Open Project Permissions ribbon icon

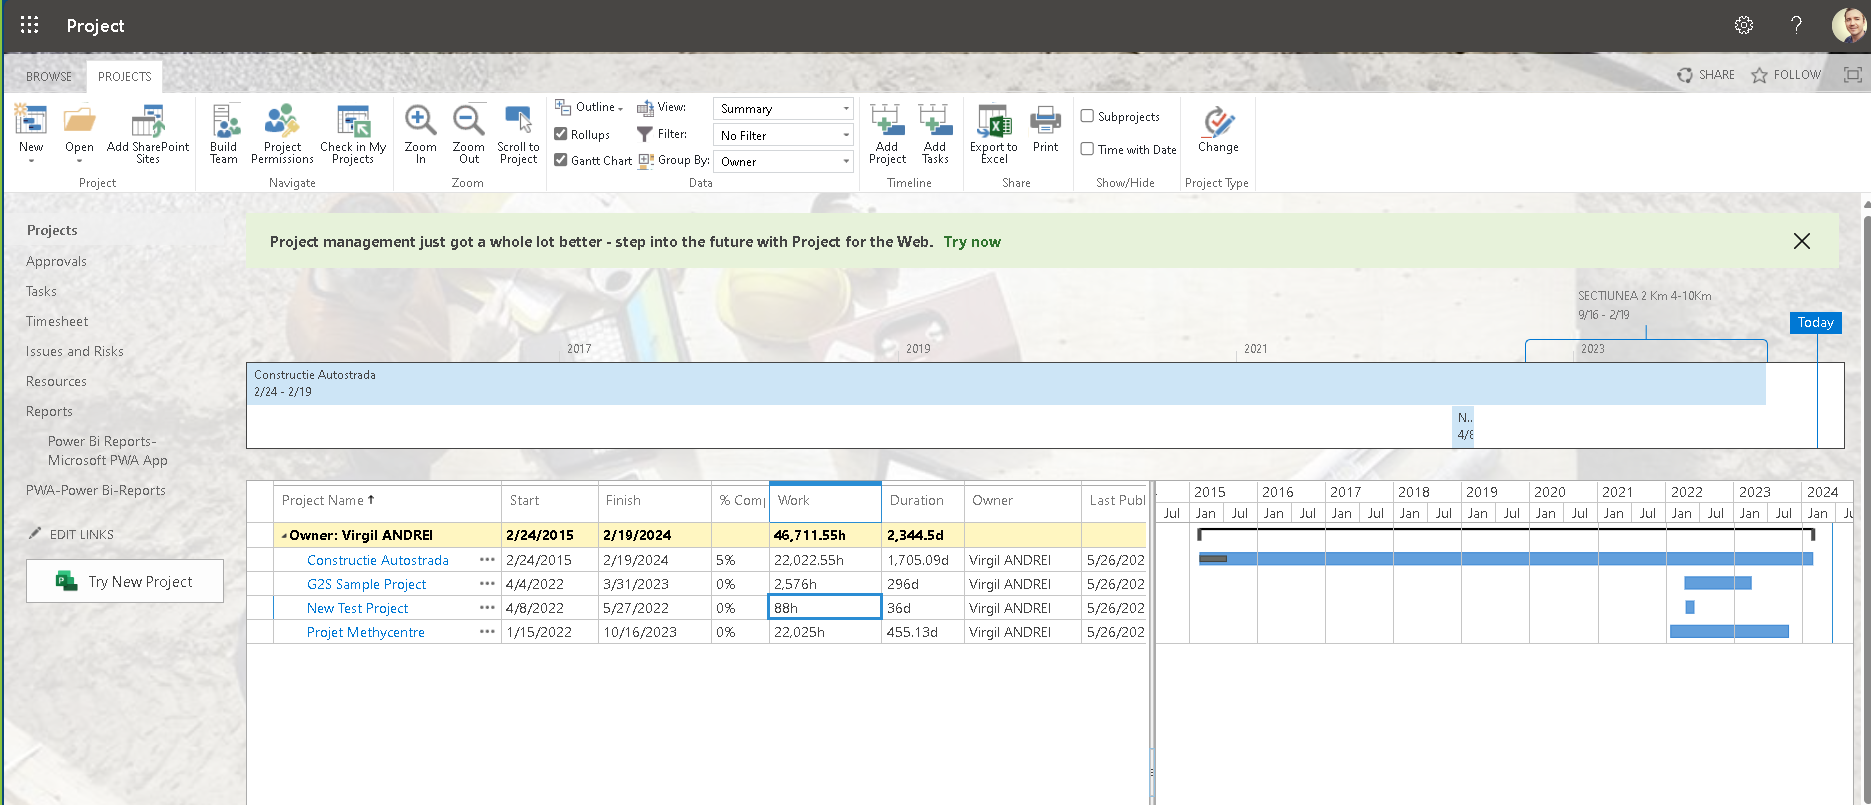point(282,122)
